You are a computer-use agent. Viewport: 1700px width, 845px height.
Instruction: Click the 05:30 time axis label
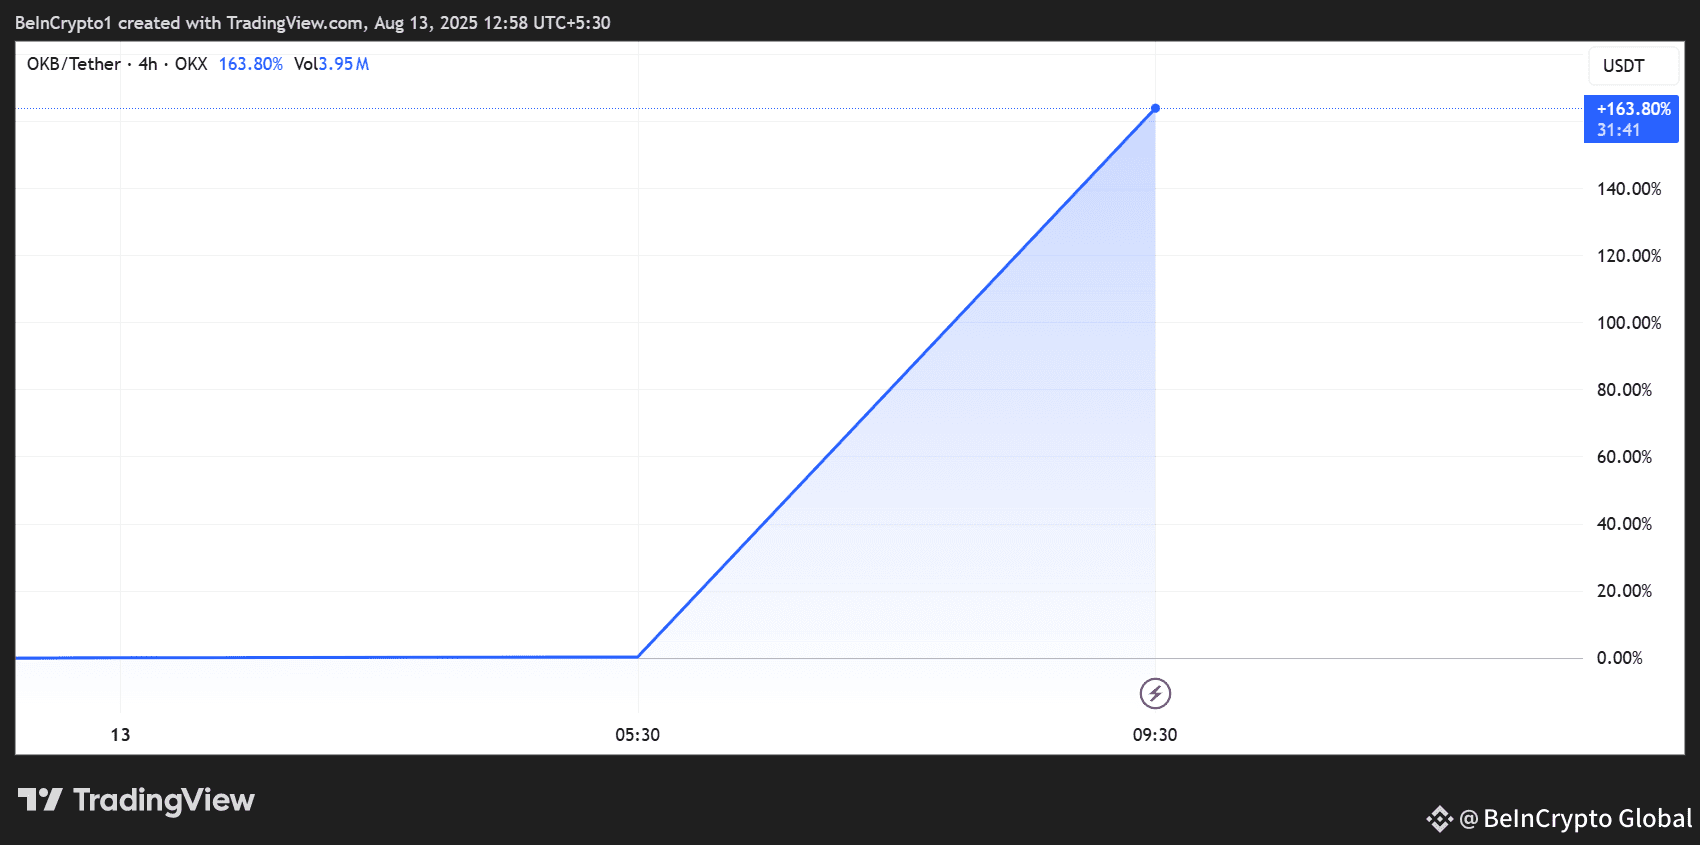tap(638, 735)
